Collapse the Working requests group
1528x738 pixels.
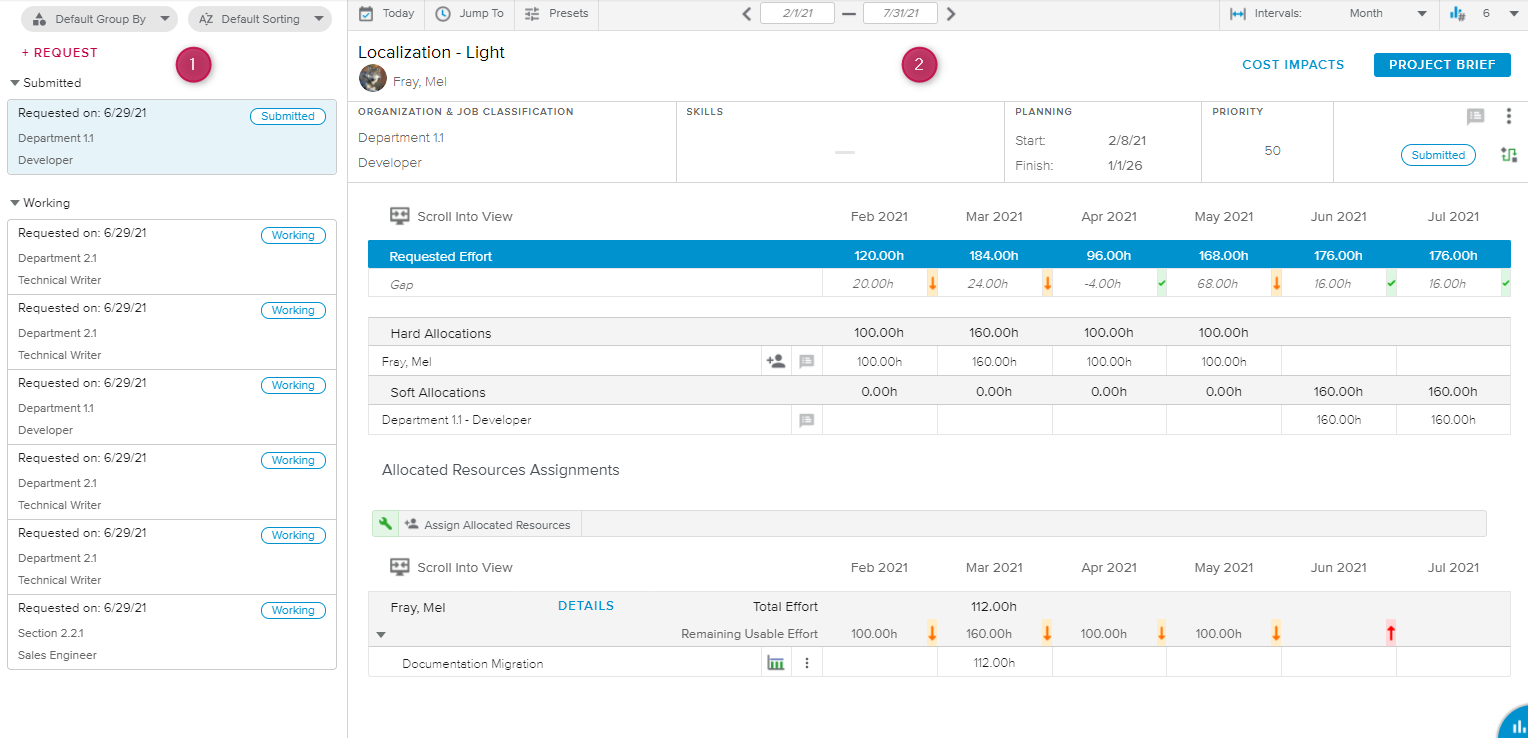(x=15, y=203)
